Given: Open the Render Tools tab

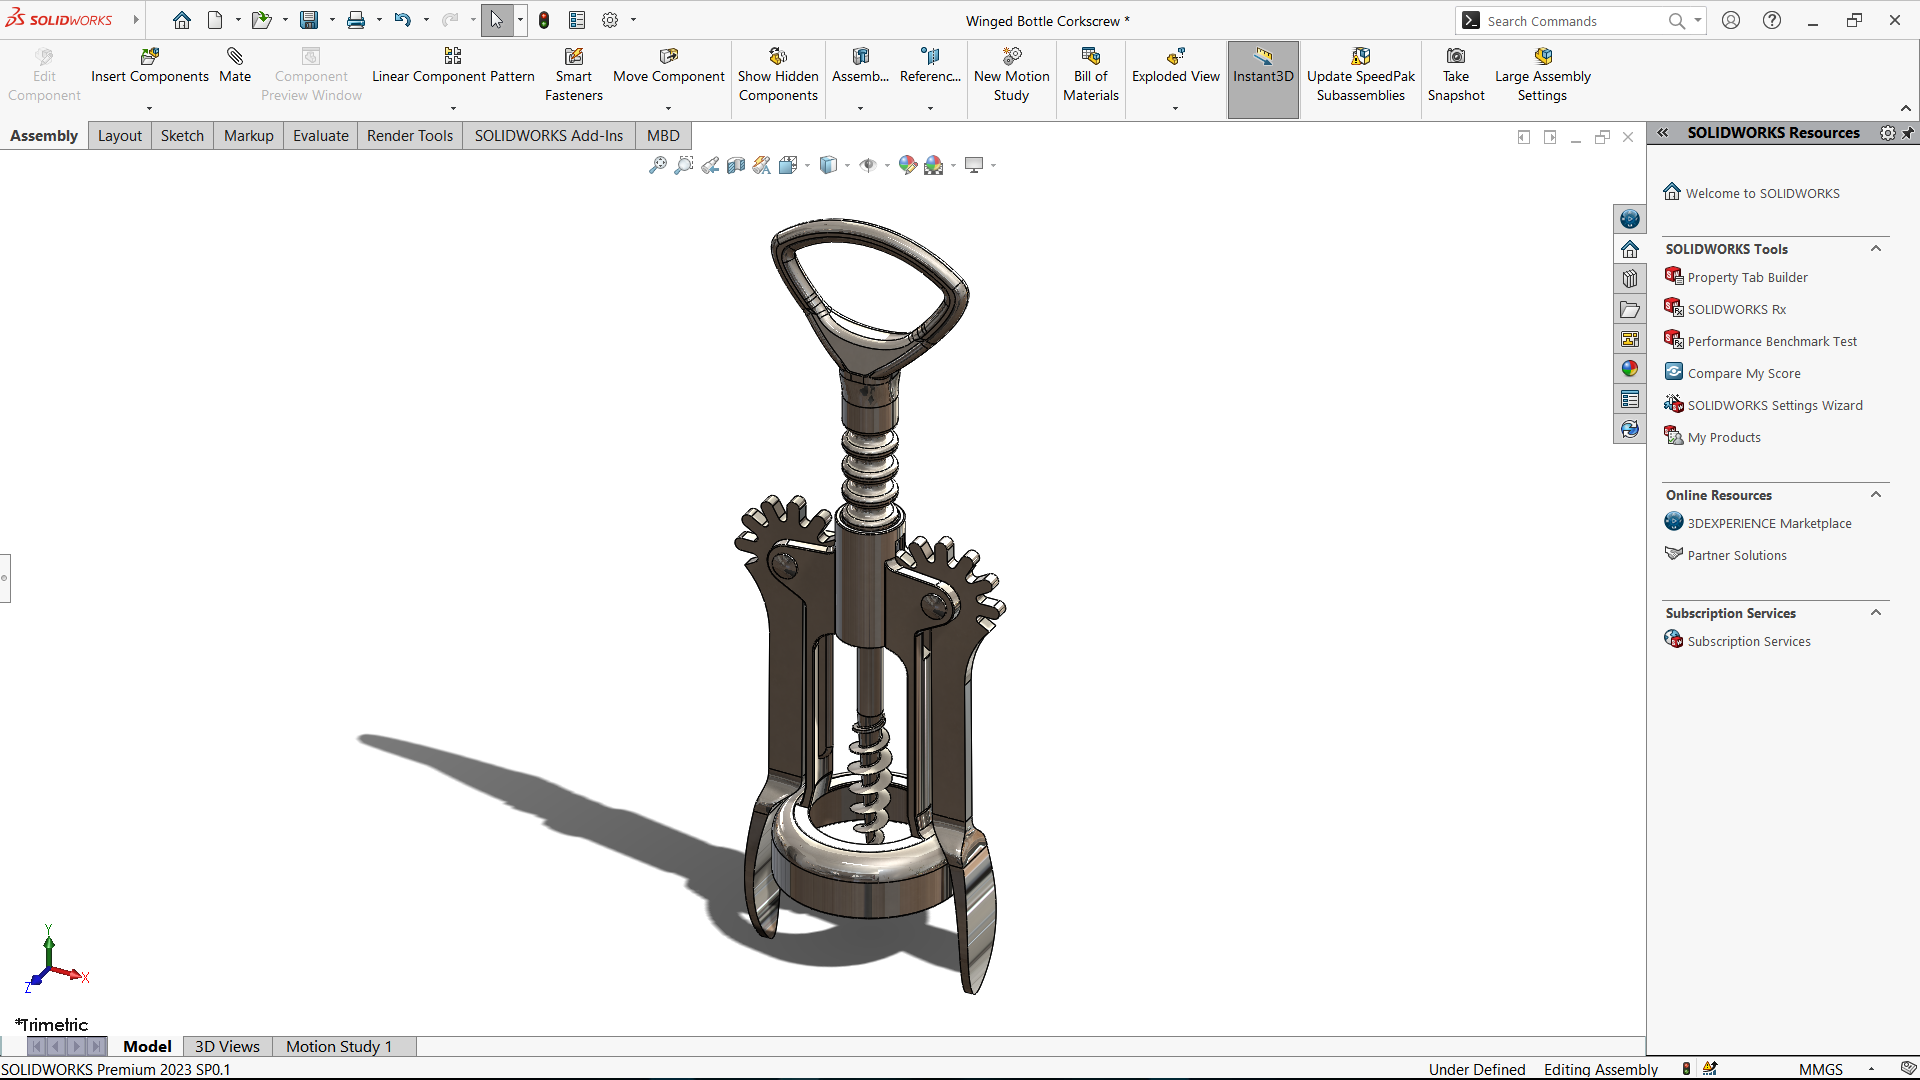Looking at the screenshot, I should click(410, 136).
